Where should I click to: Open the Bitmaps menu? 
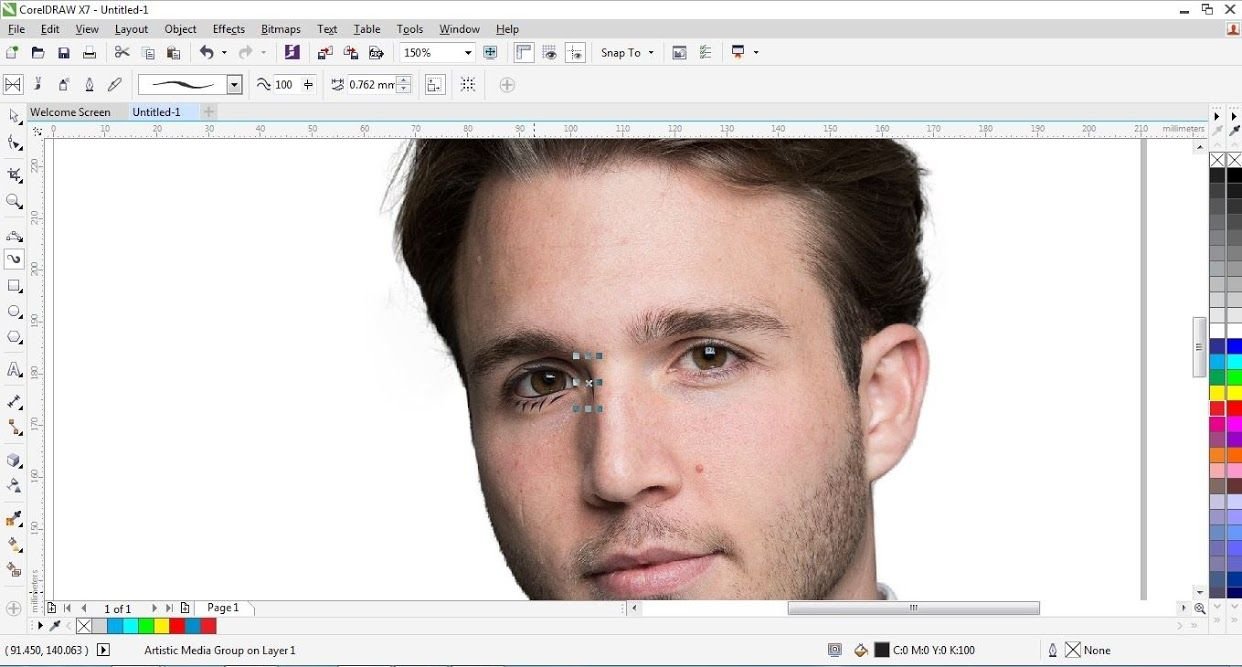[281, 29]
